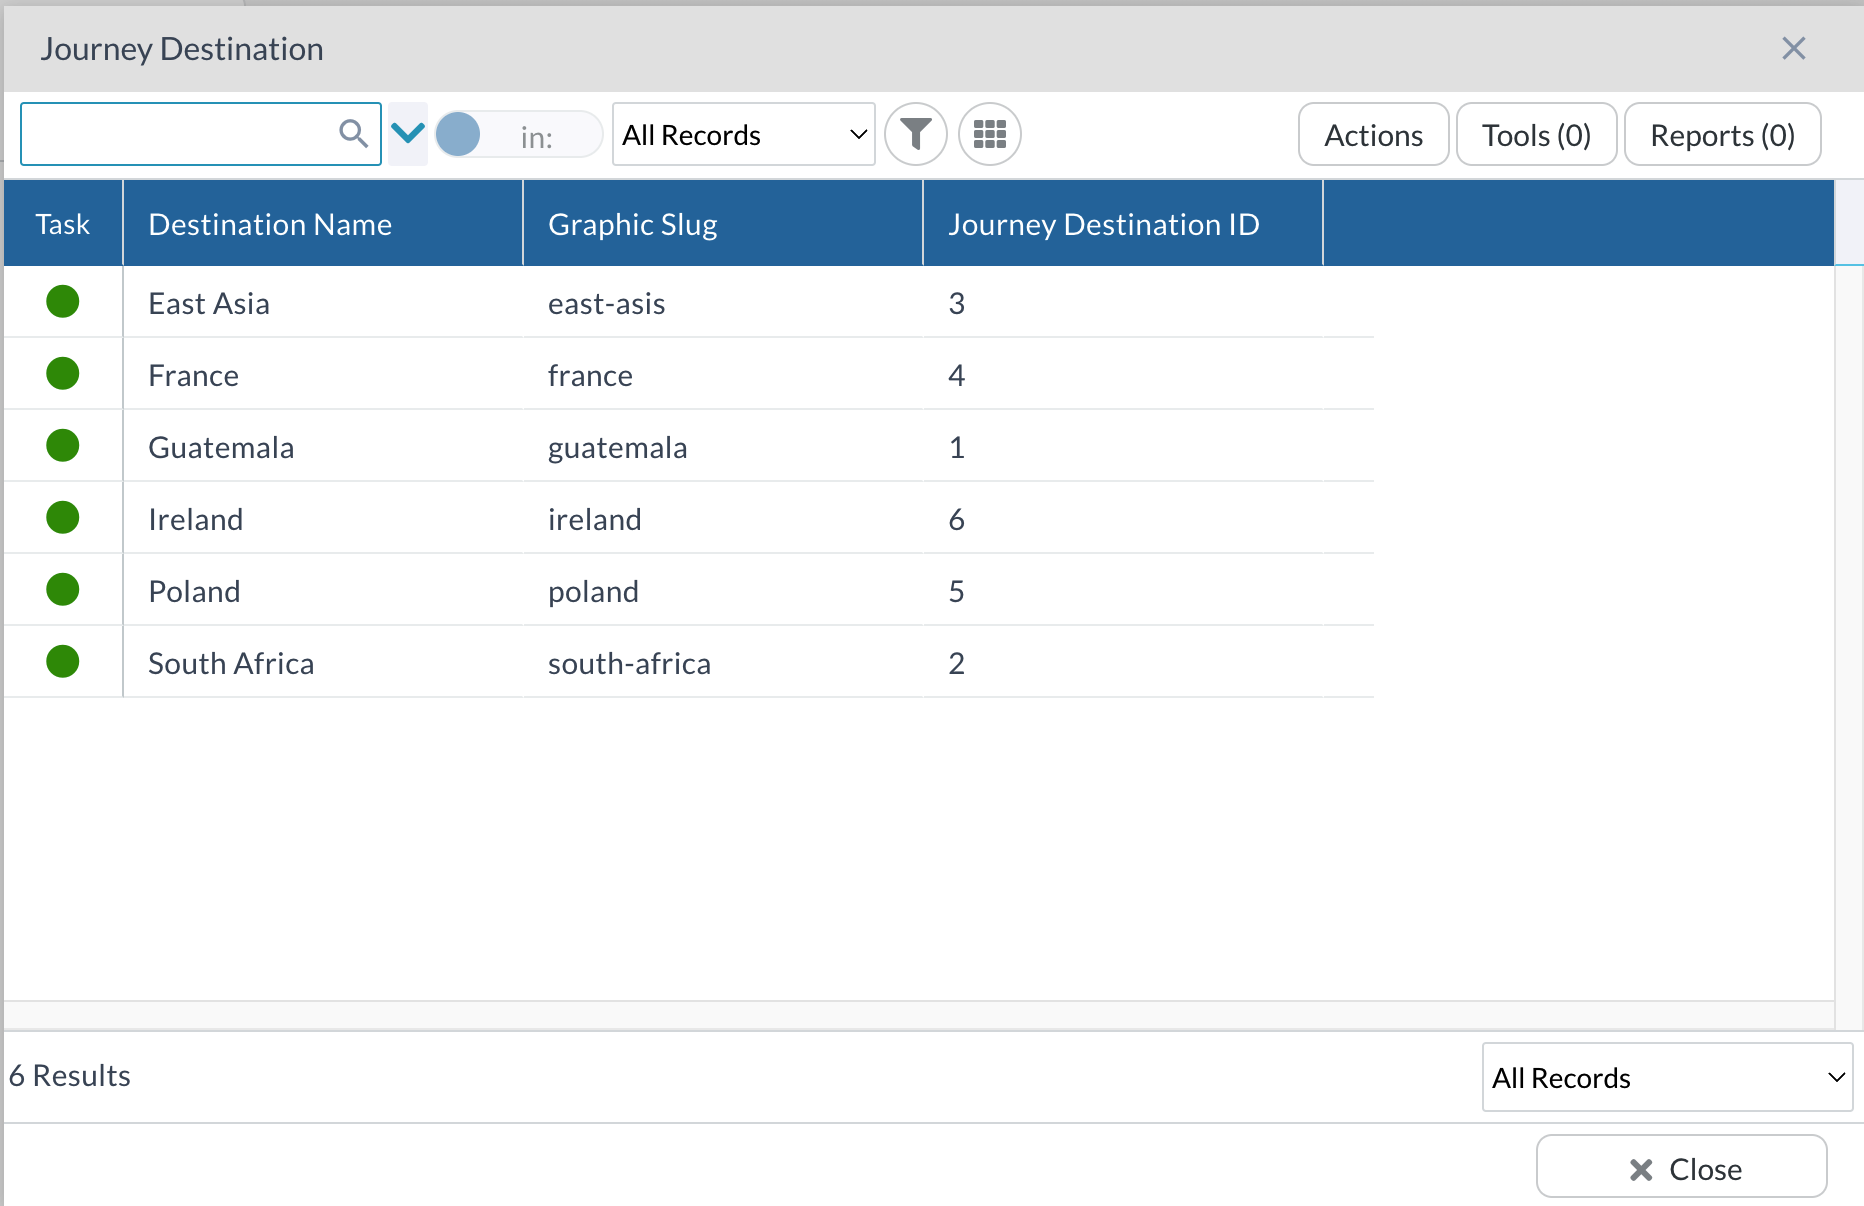Sort by Destination Name column header
The image size is (1864, 1206).
tap(322, 224)
